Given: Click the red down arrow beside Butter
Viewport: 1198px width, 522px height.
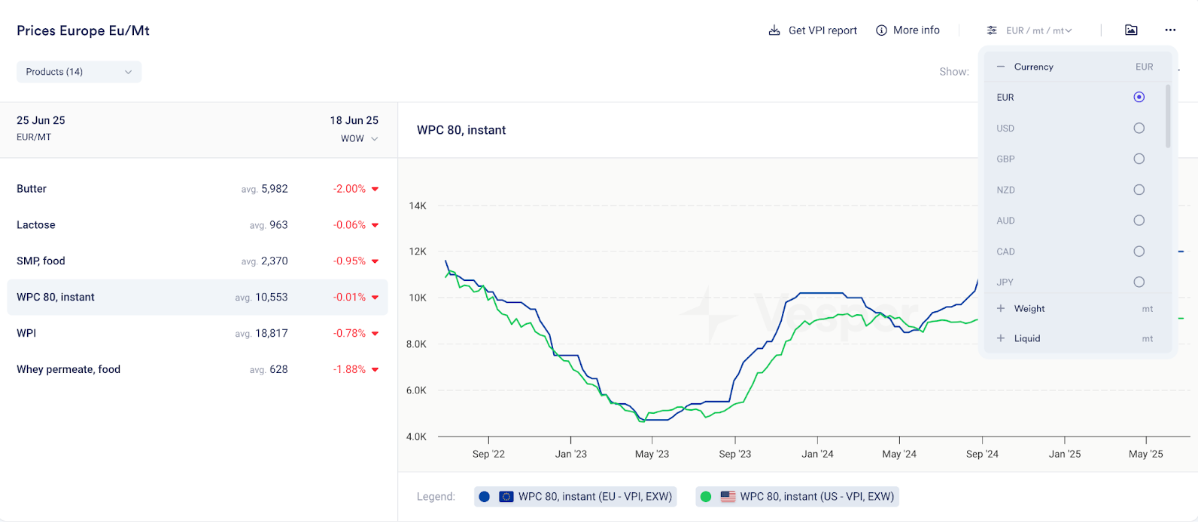Looking at the screenshot, I should (x=375, y=189).
